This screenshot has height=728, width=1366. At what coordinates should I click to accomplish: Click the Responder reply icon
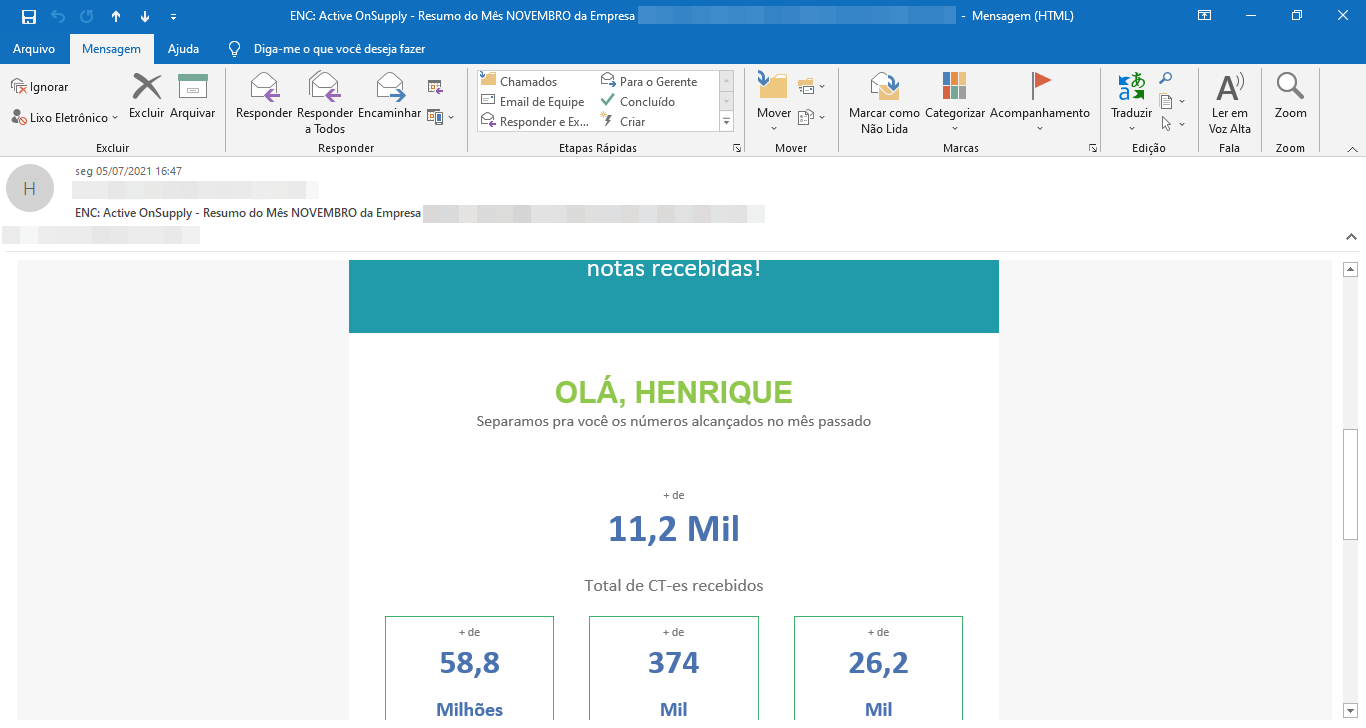click(264, 98)
